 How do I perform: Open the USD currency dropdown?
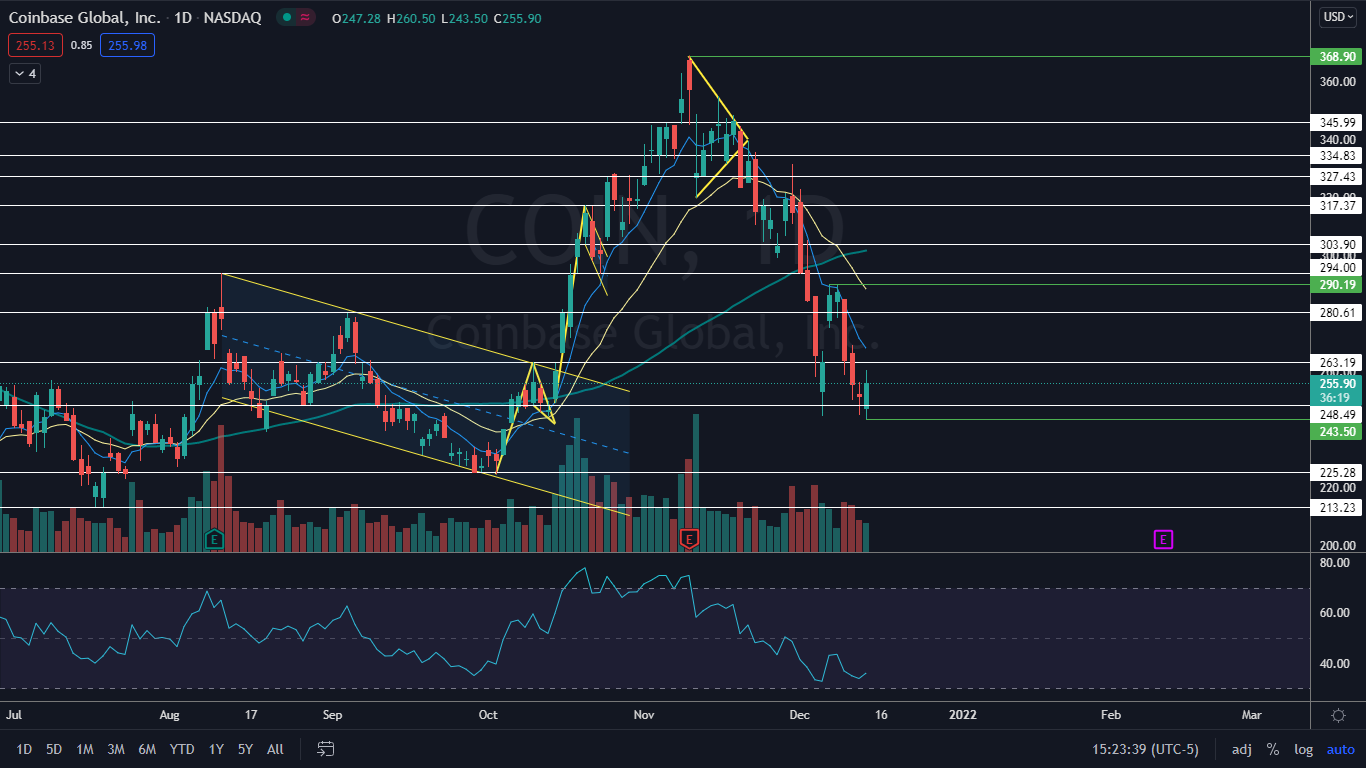point(1338,17)
